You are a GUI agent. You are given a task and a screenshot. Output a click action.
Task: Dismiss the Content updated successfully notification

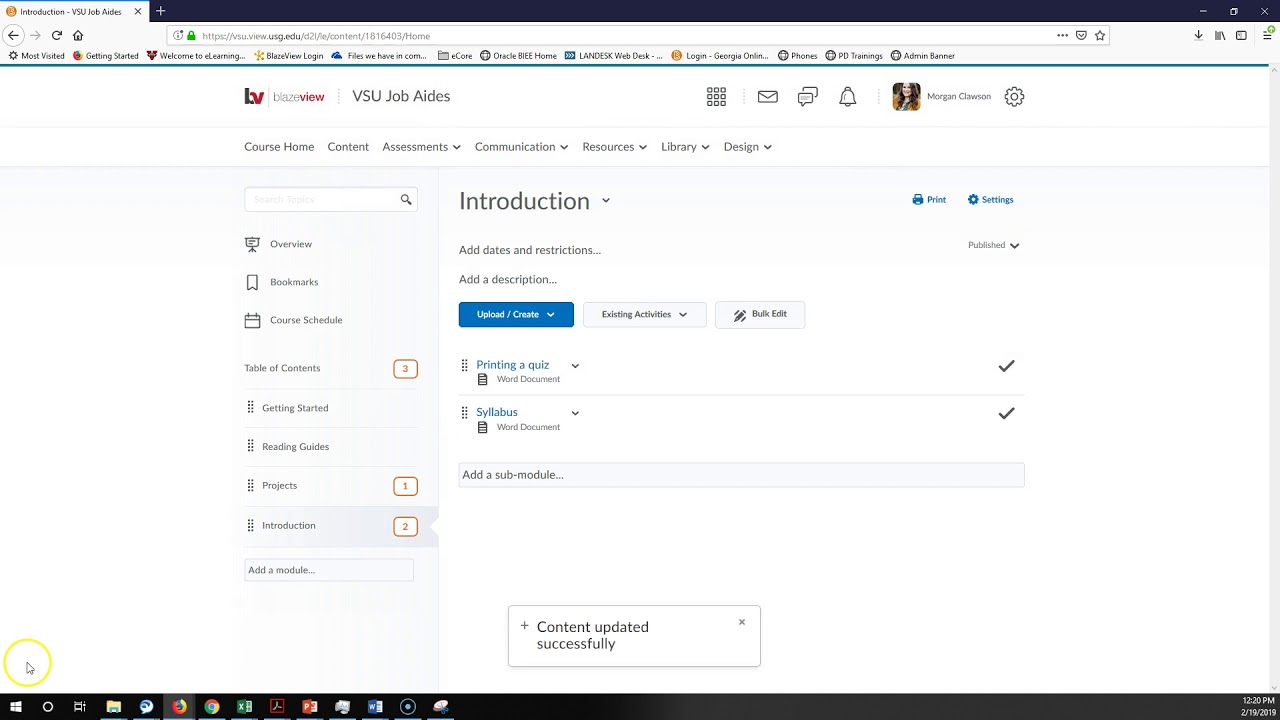(742, 622)
